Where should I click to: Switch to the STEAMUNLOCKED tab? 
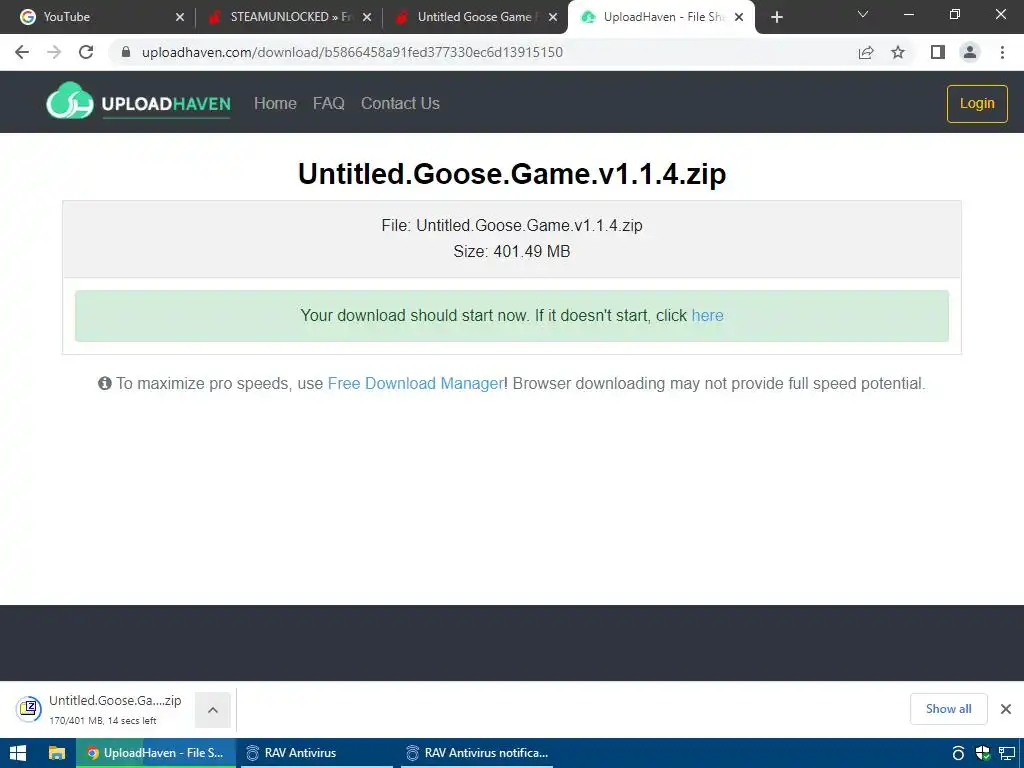(x=287, y=17)
